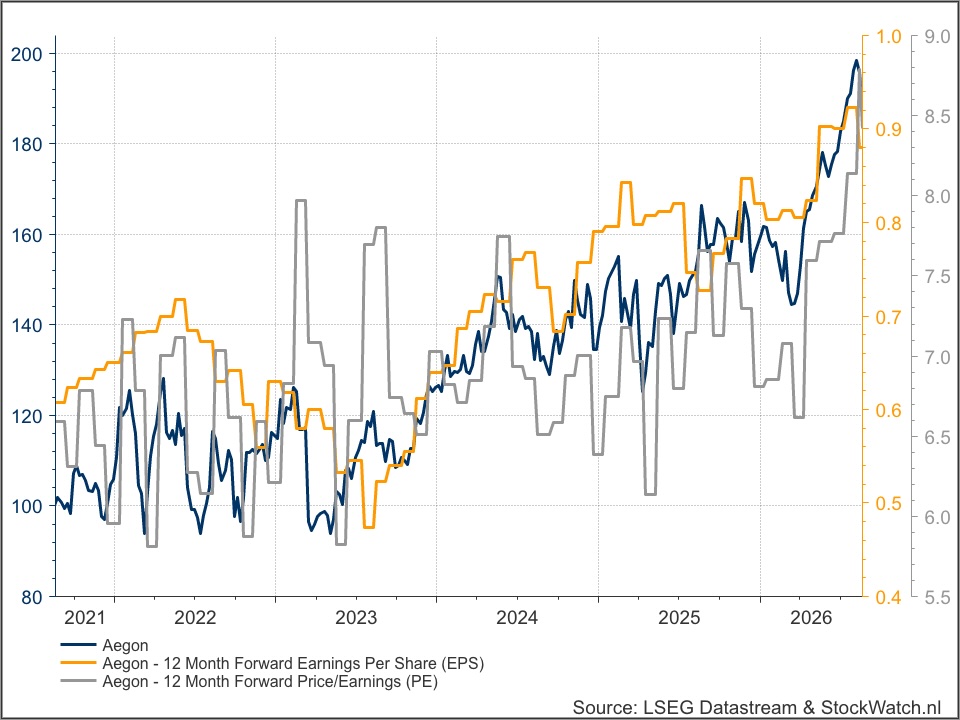Click the source credit LSEG Datastream & StockWatch.nl
The height and width of the screenshot is (720, 960).
pos(757,707)
